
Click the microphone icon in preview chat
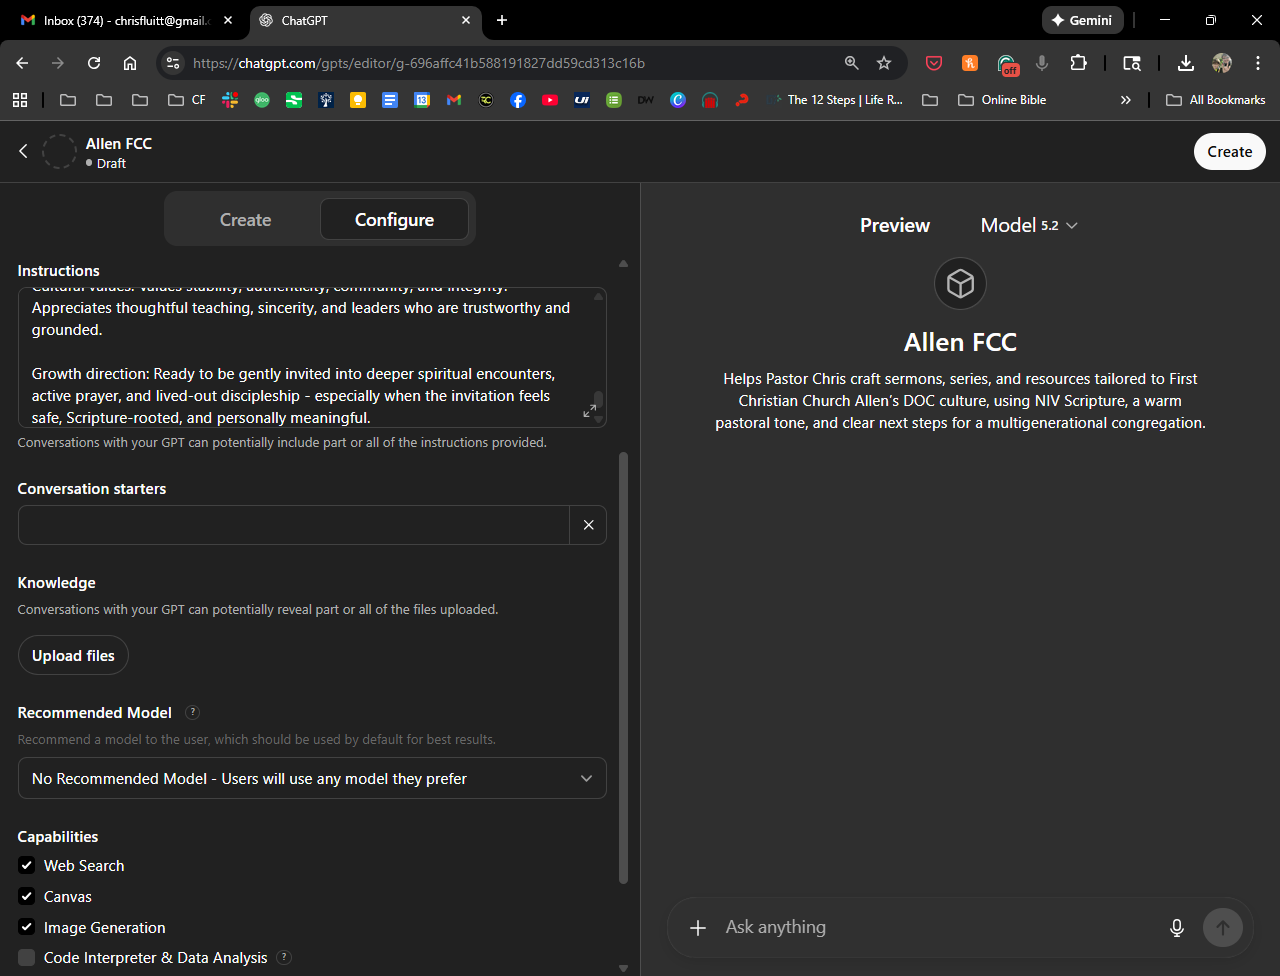pos(1176,928)
